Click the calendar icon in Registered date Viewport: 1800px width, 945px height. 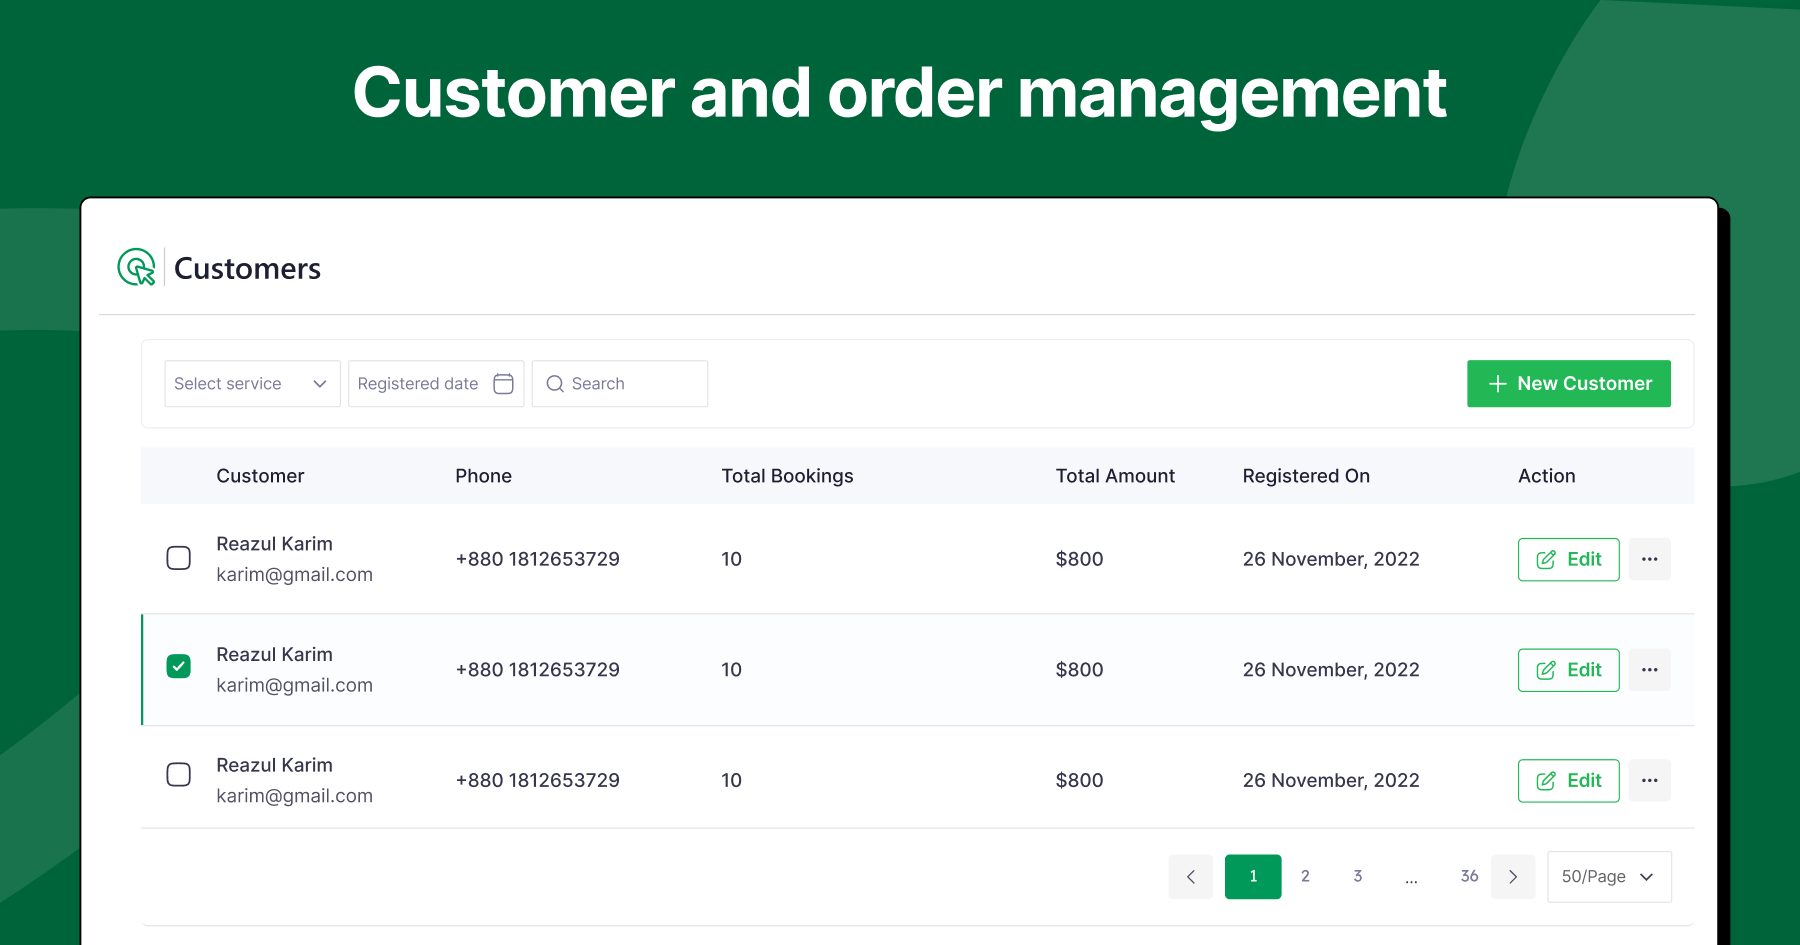pos(503,384)
